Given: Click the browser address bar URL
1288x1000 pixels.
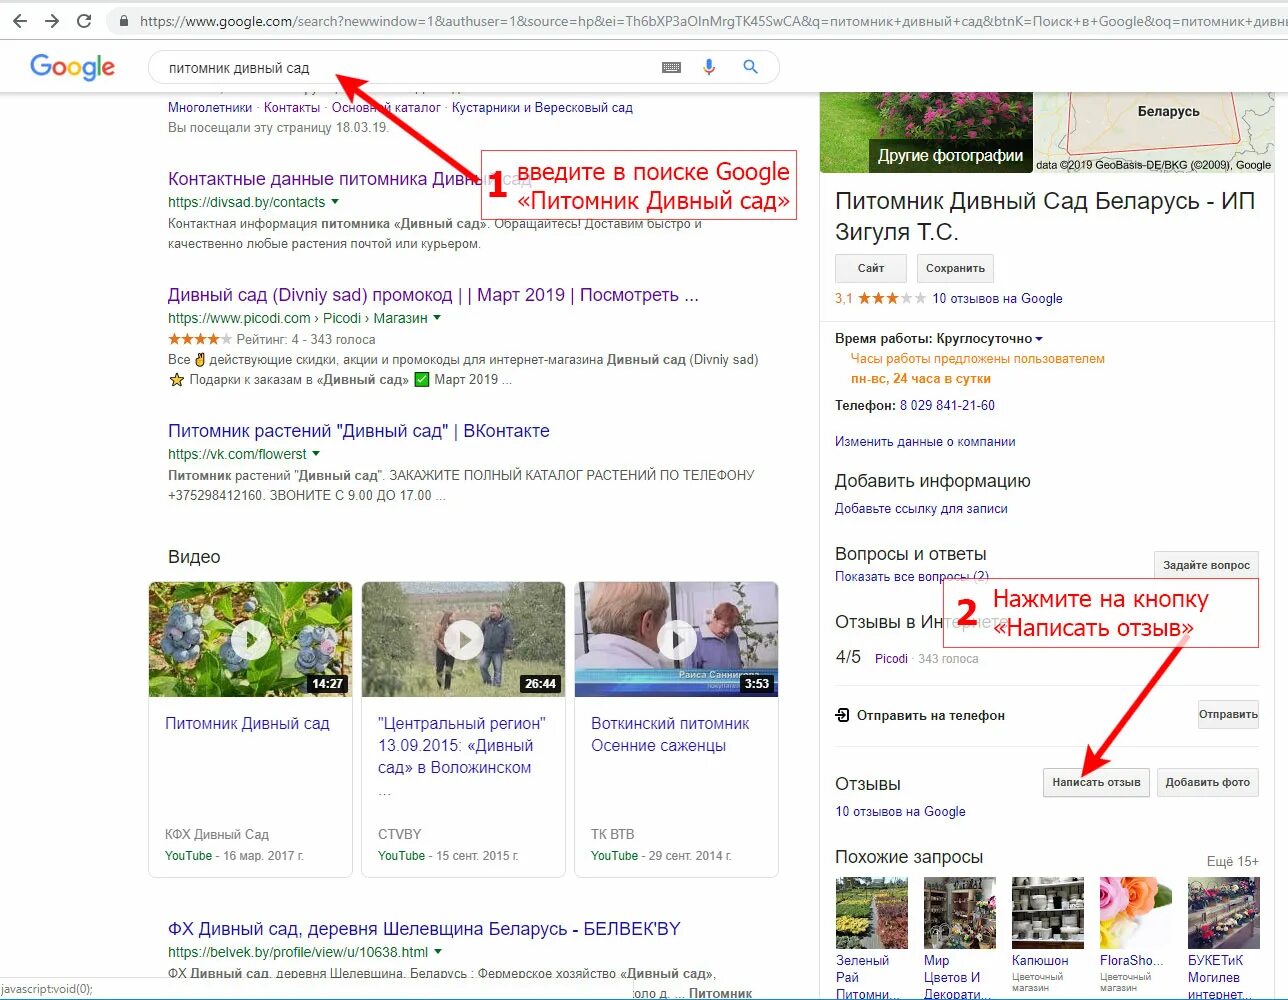Looking at the screenshot, I should pyautogui.click(x=710, y=20).
